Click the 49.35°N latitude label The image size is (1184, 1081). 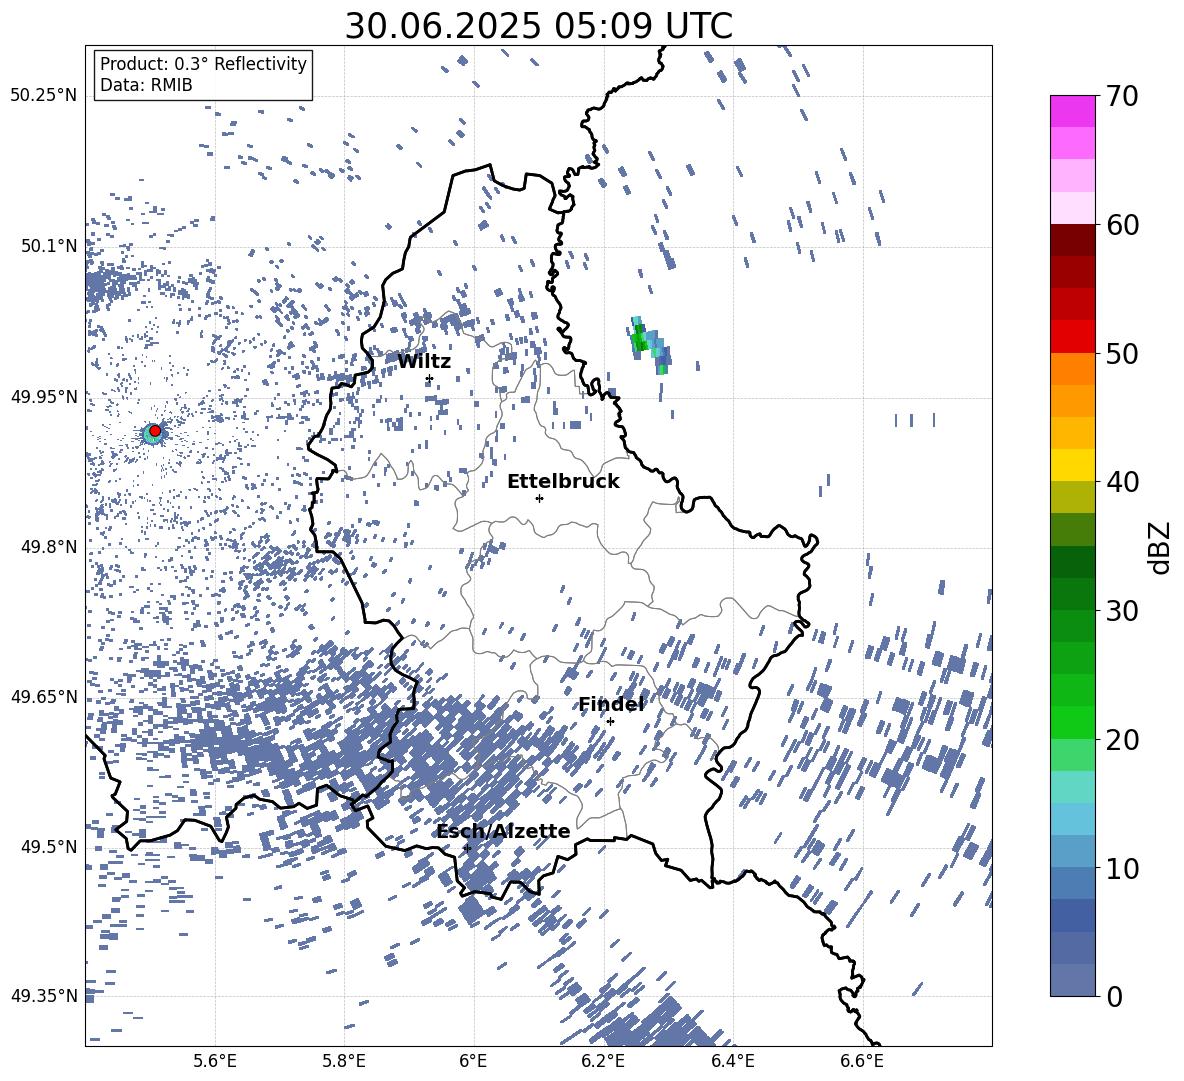pos(44,996)
